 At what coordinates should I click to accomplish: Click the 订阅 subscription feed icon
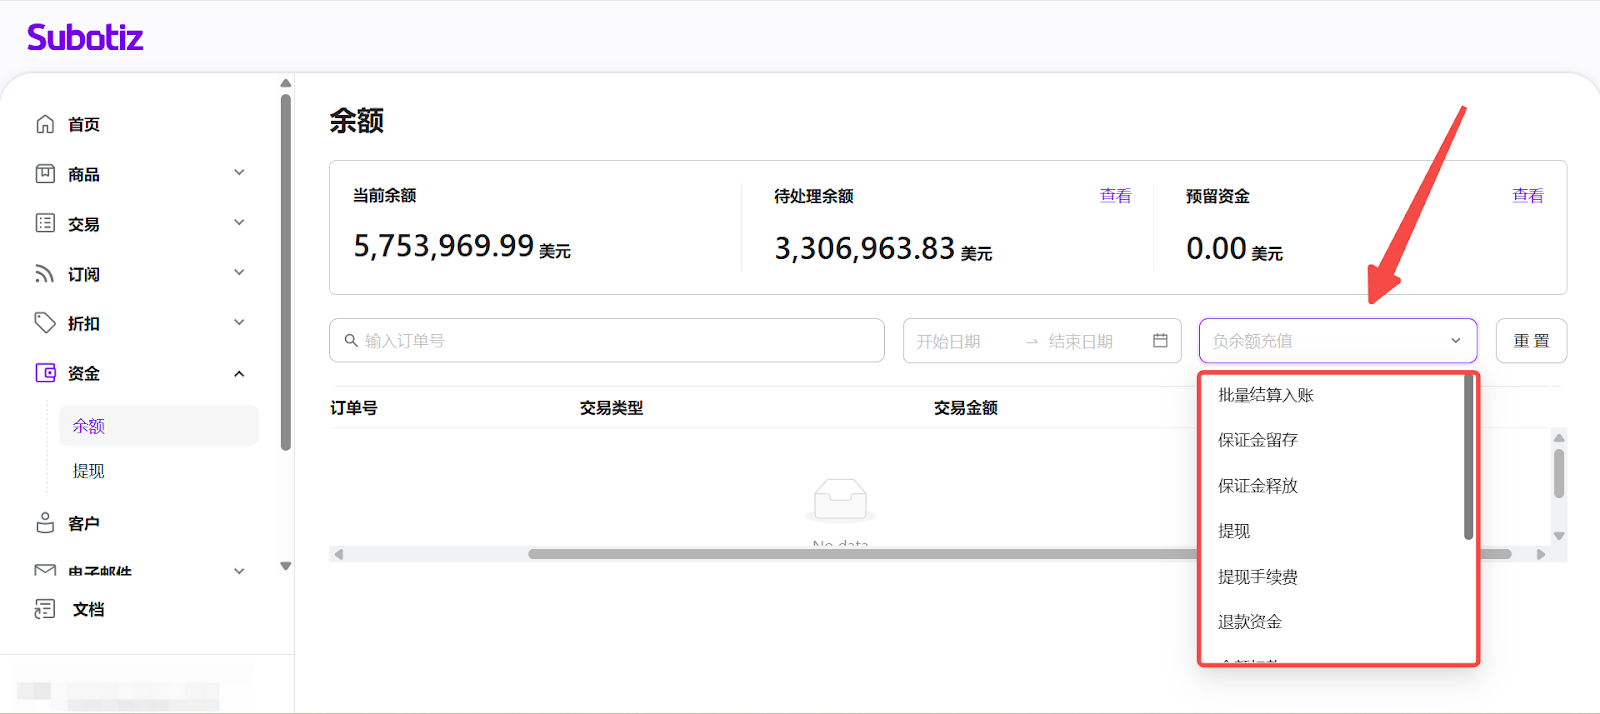45,274
